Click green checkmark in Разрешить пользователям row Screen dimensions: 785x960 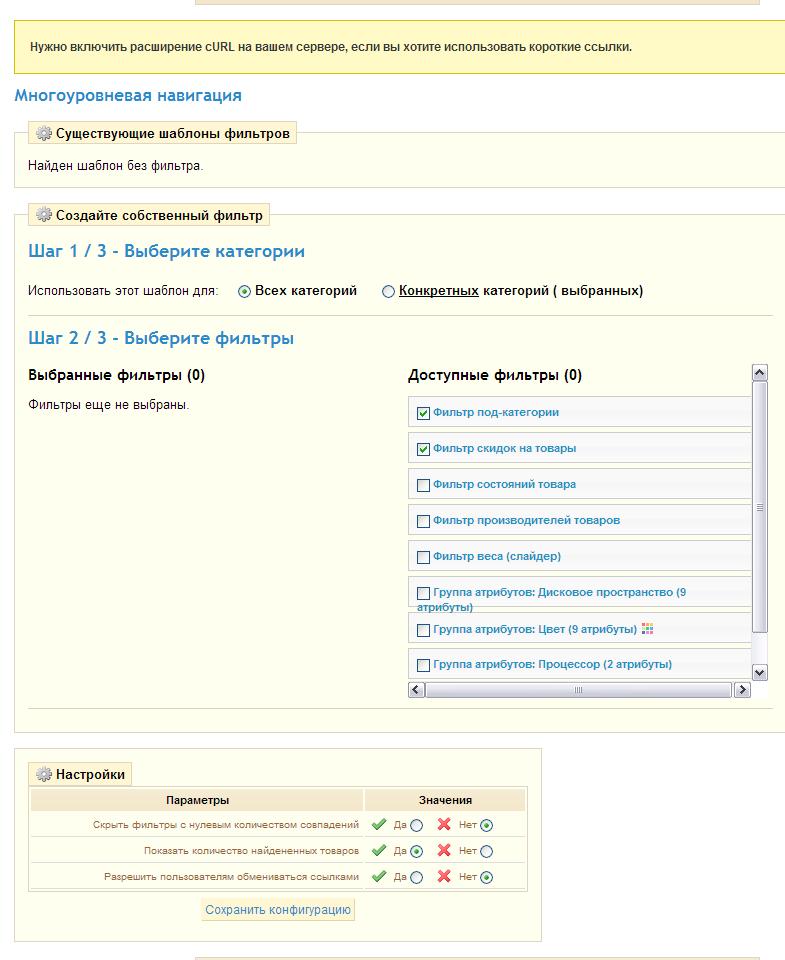coord(379,877)
